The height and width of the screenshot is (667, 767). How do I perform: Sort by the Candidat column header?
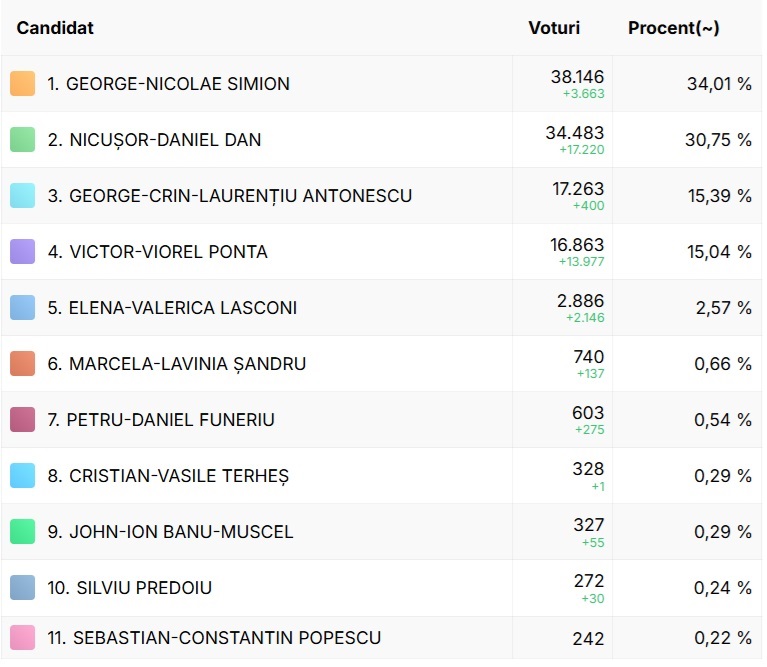click(55, 28)
